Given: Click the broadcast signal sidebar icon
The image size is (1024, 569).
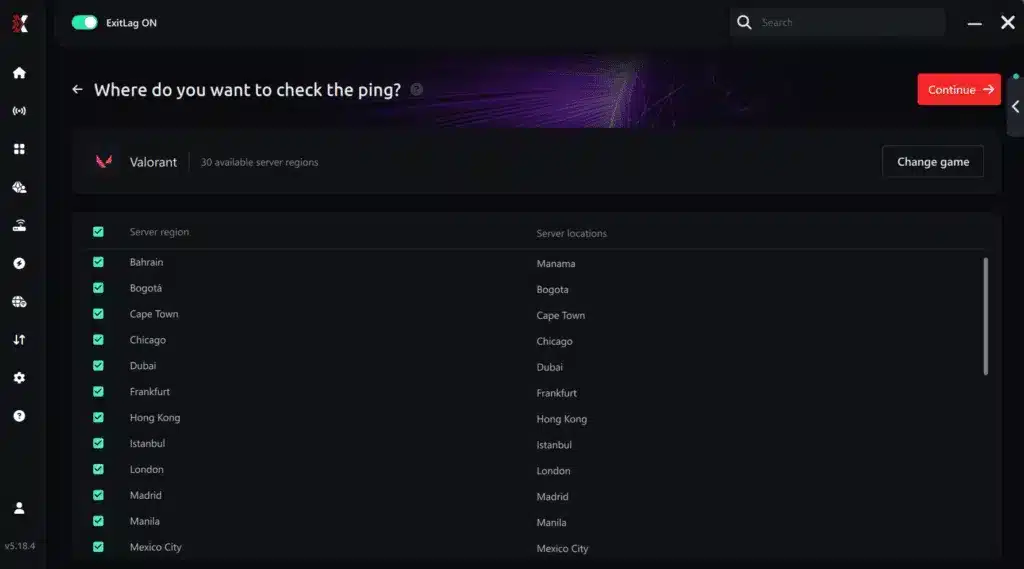Looking at the screenshot, I should tap(19, 111).
